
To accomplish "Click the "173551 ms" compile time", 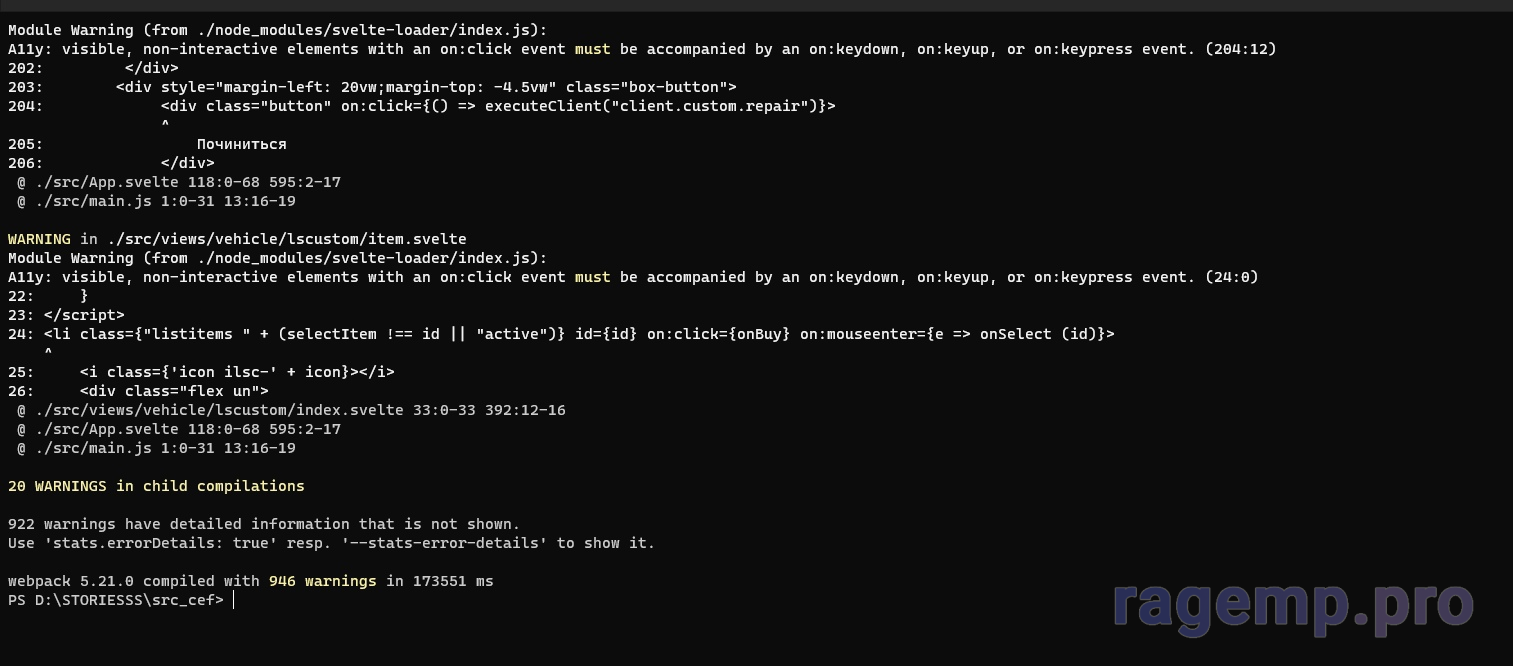I will (453, 581).
